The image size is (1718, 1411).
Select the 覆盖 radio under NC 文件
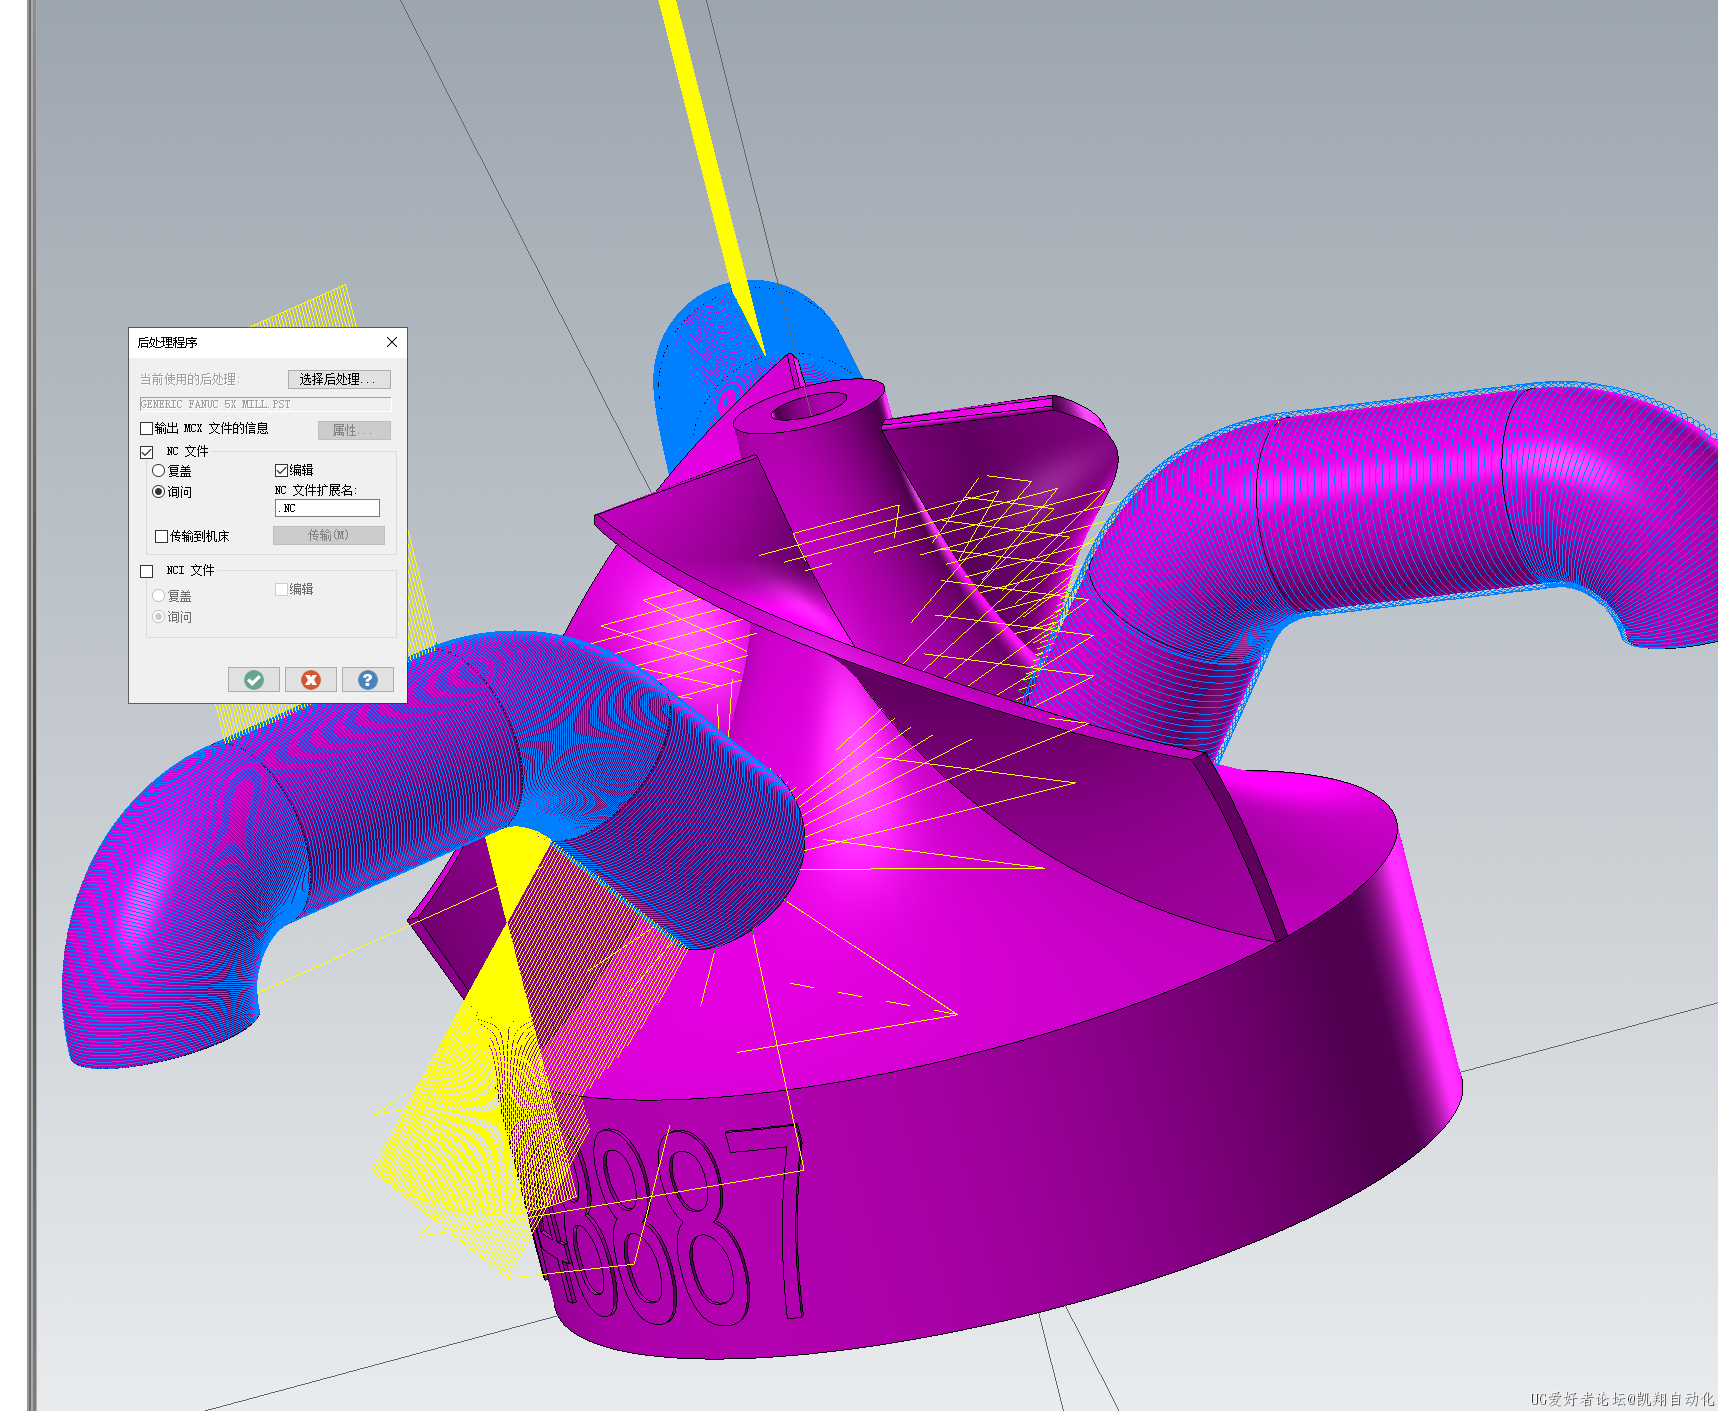158,471
